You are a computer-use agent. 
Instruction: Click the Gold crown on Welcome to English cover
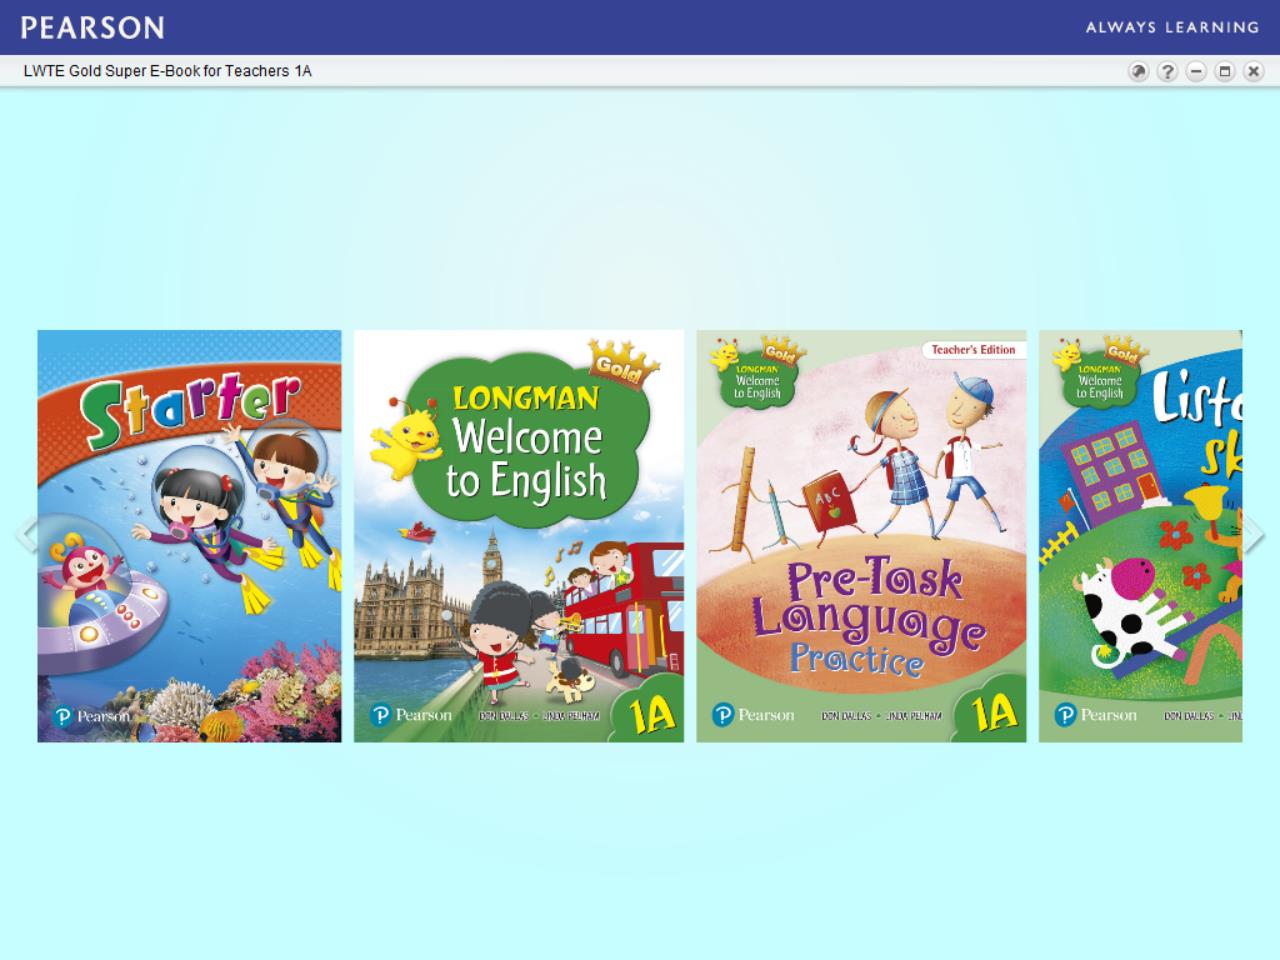624,364
